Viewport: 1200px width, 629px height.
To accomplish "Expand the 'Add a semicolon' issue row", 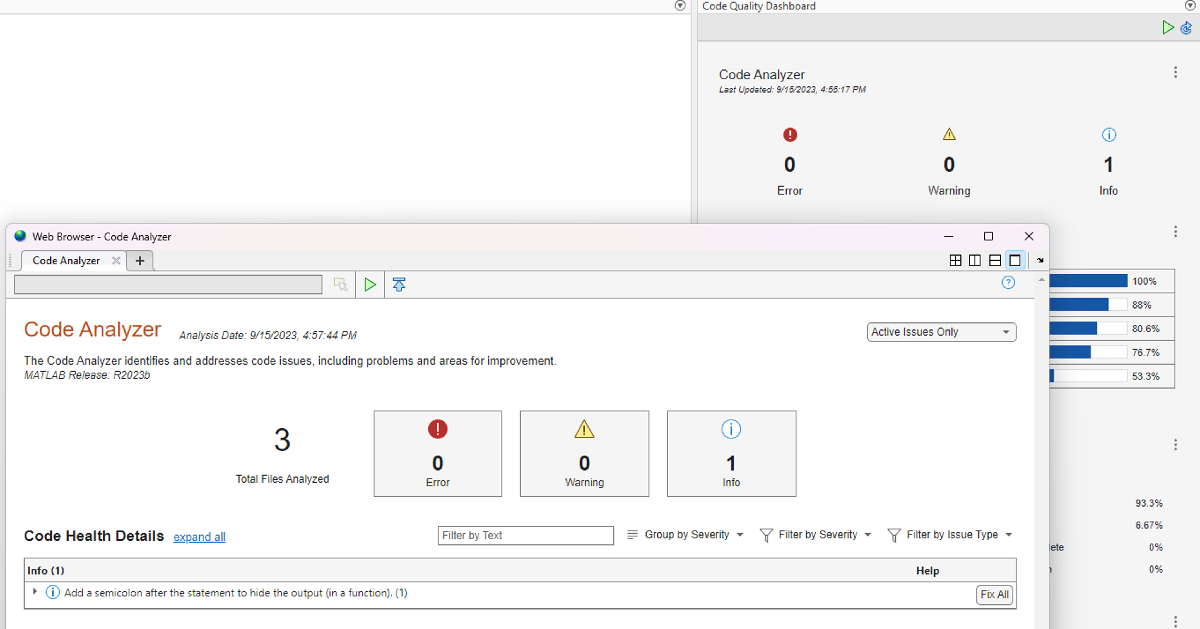I will coord(35,592).
